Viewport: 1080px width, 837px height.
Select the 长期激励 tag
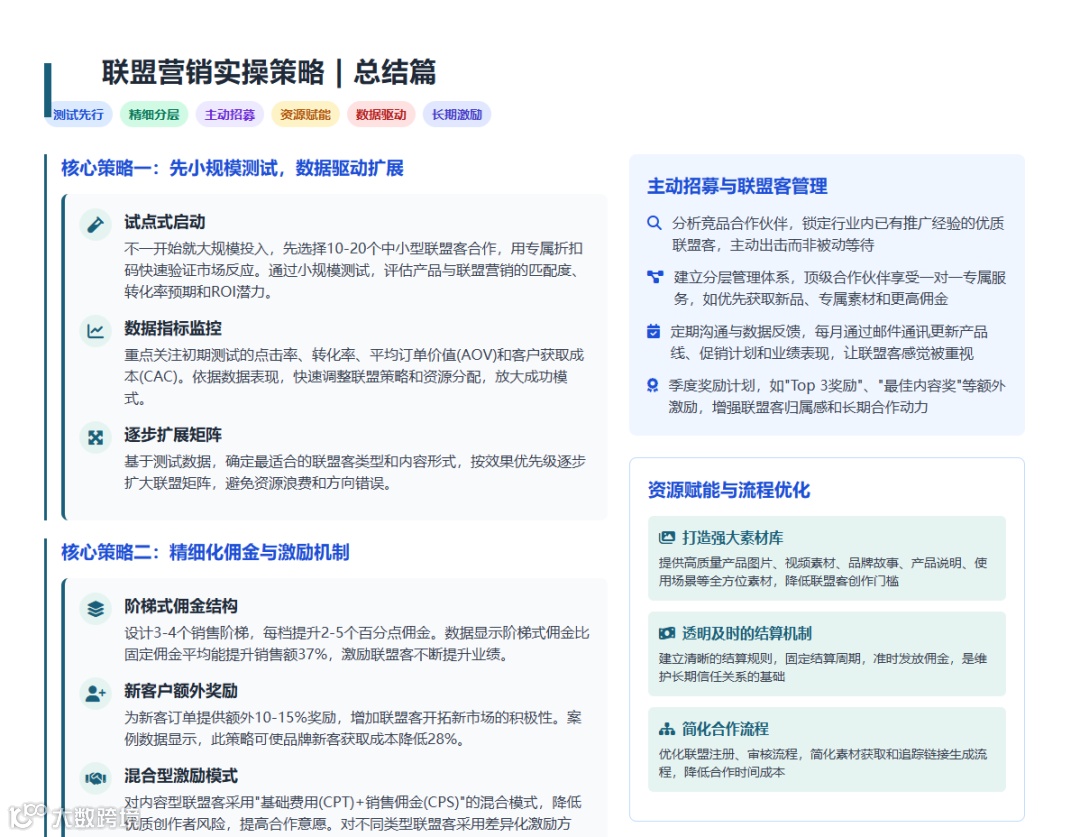[457, 114]
